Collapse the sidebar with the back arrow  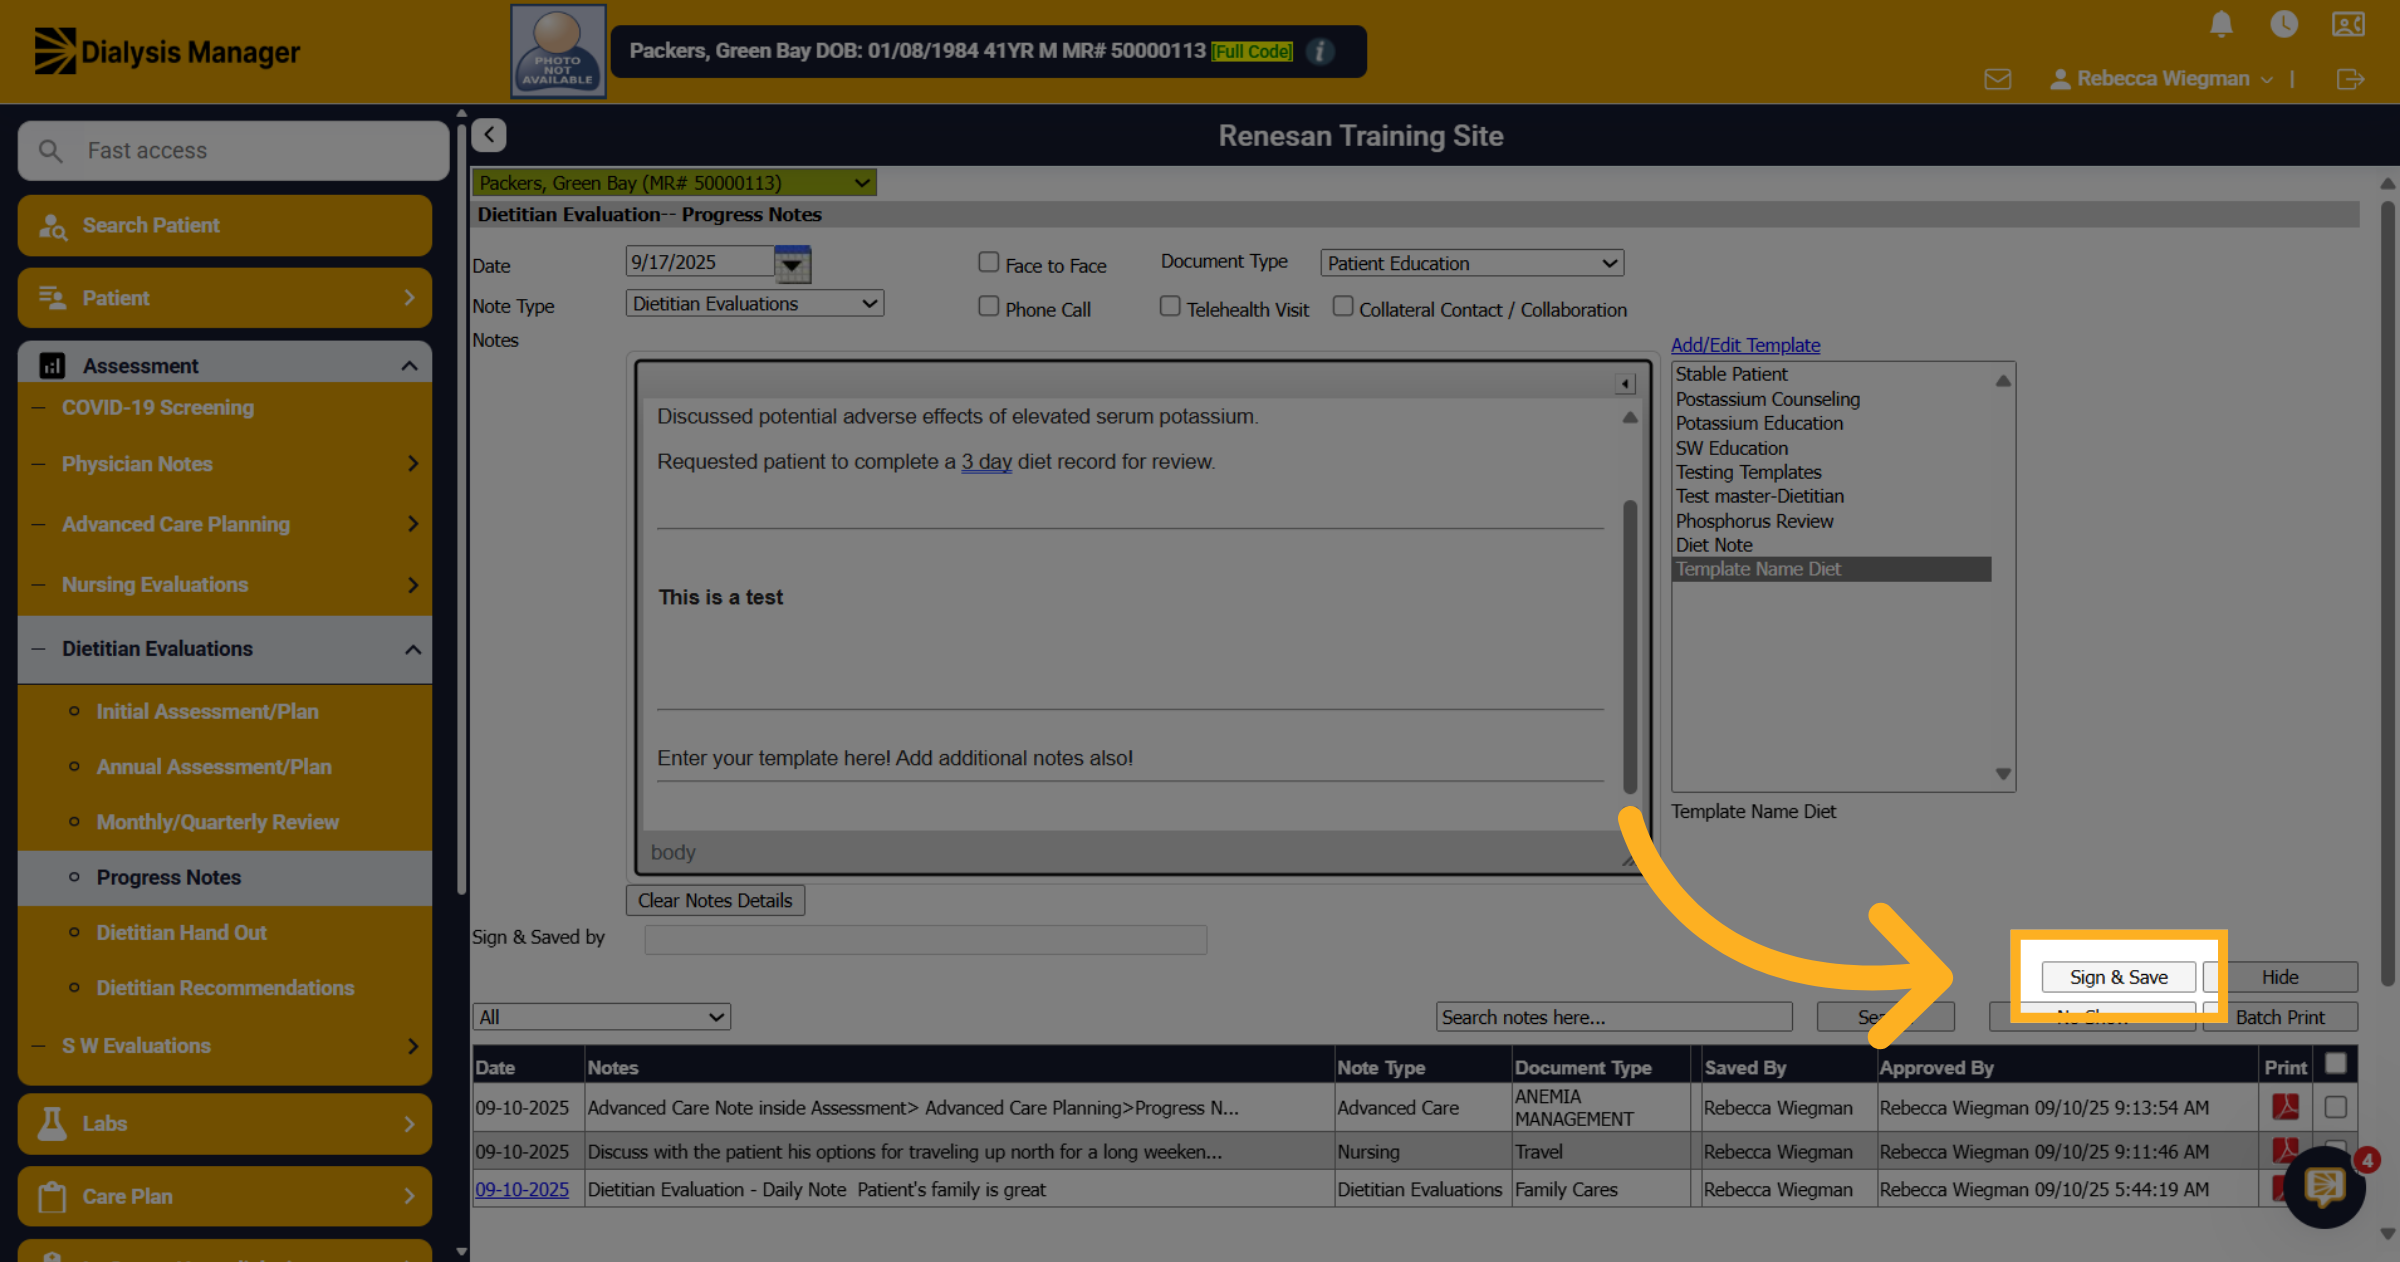point(489,135)
